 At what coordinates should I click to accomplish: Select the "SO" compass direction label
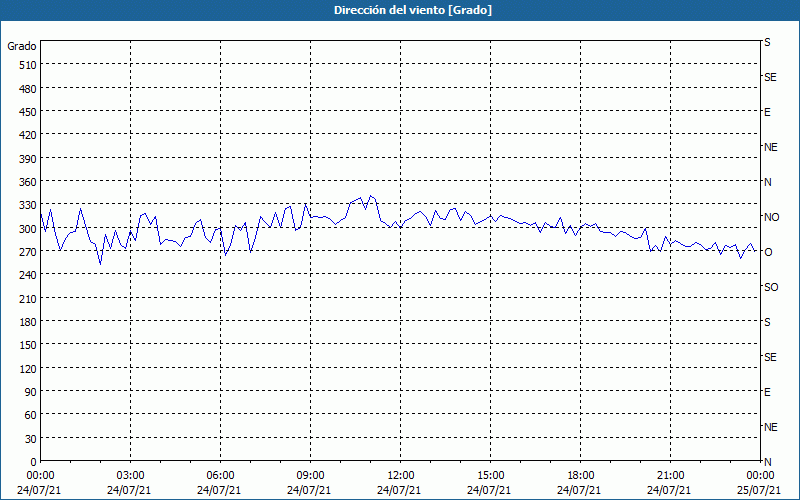point(771,287)
